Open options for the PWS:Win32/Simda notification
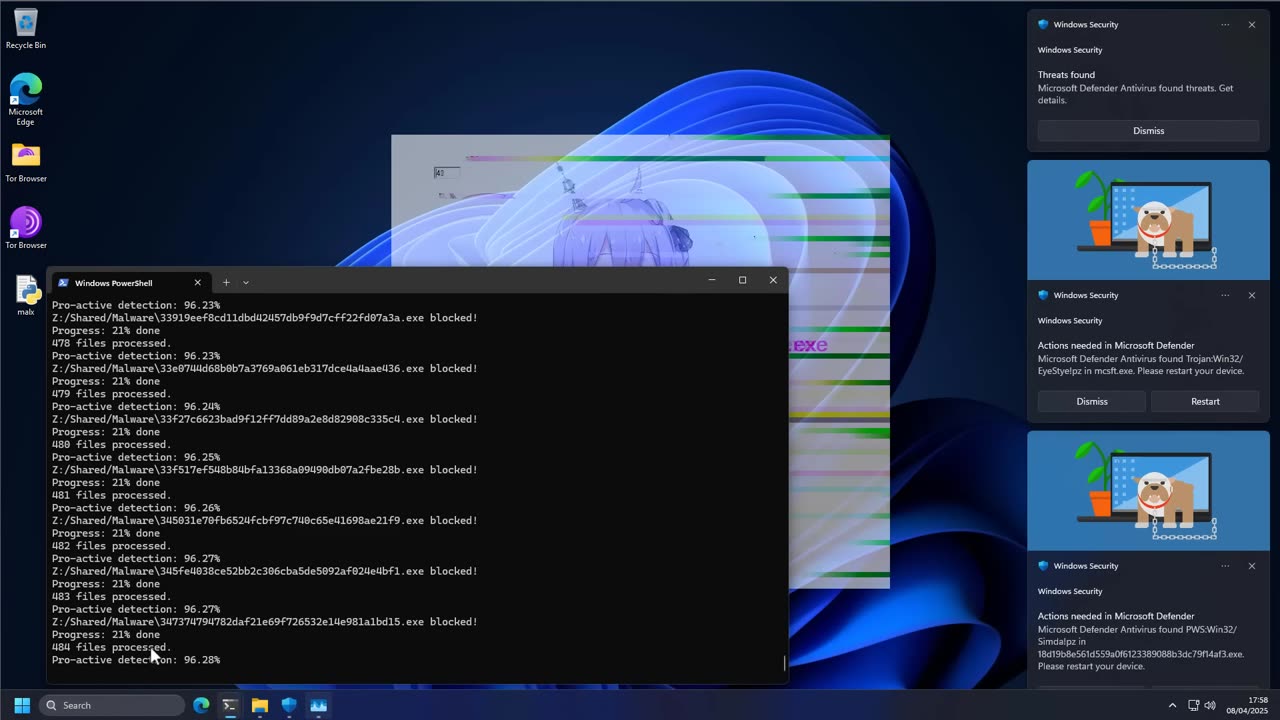This screenshot has width=1280, height=720. click(x=1225, y=566)
